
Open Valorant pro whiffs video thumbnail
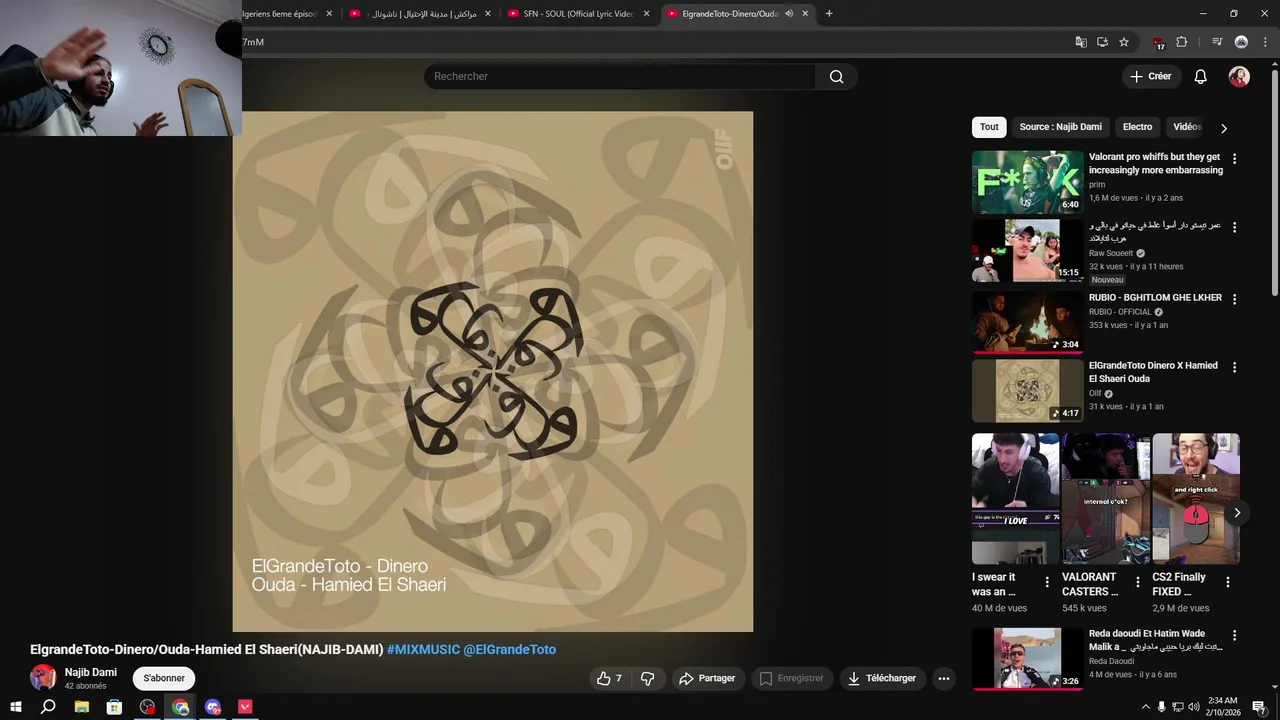tap(1028, 182)
